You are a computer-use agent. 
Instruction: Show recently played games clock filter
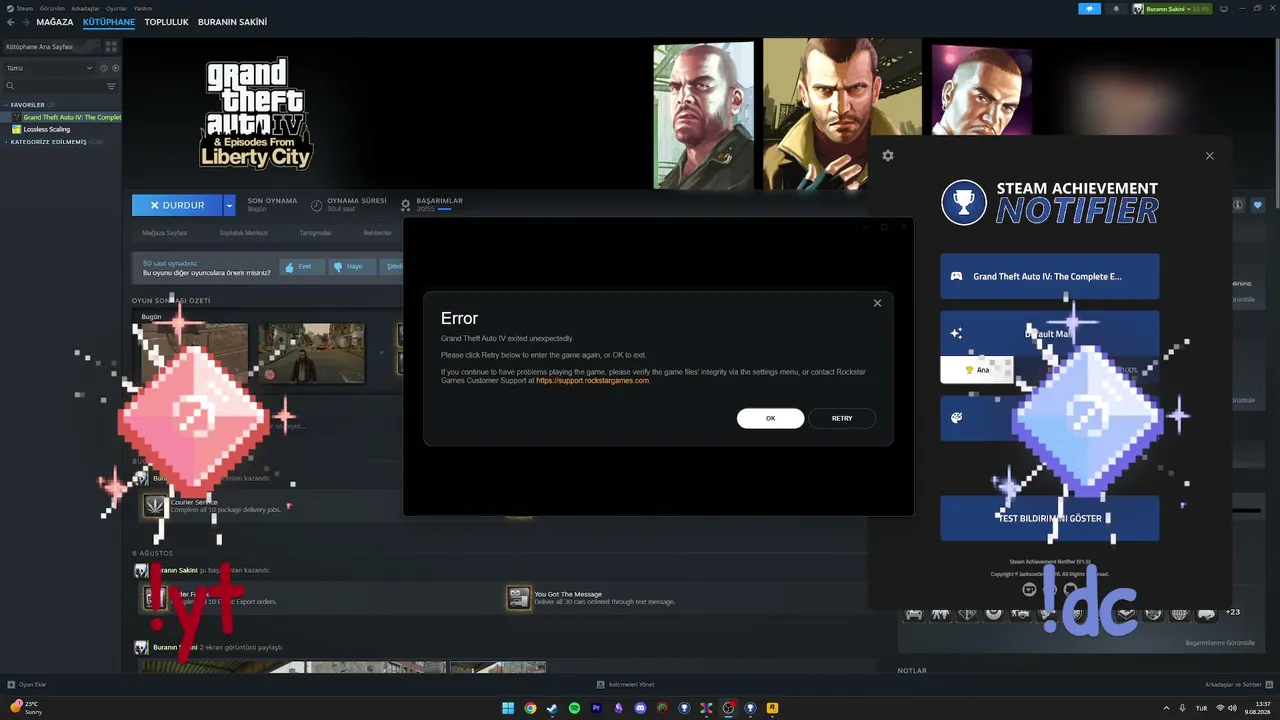tap(103, 68)
